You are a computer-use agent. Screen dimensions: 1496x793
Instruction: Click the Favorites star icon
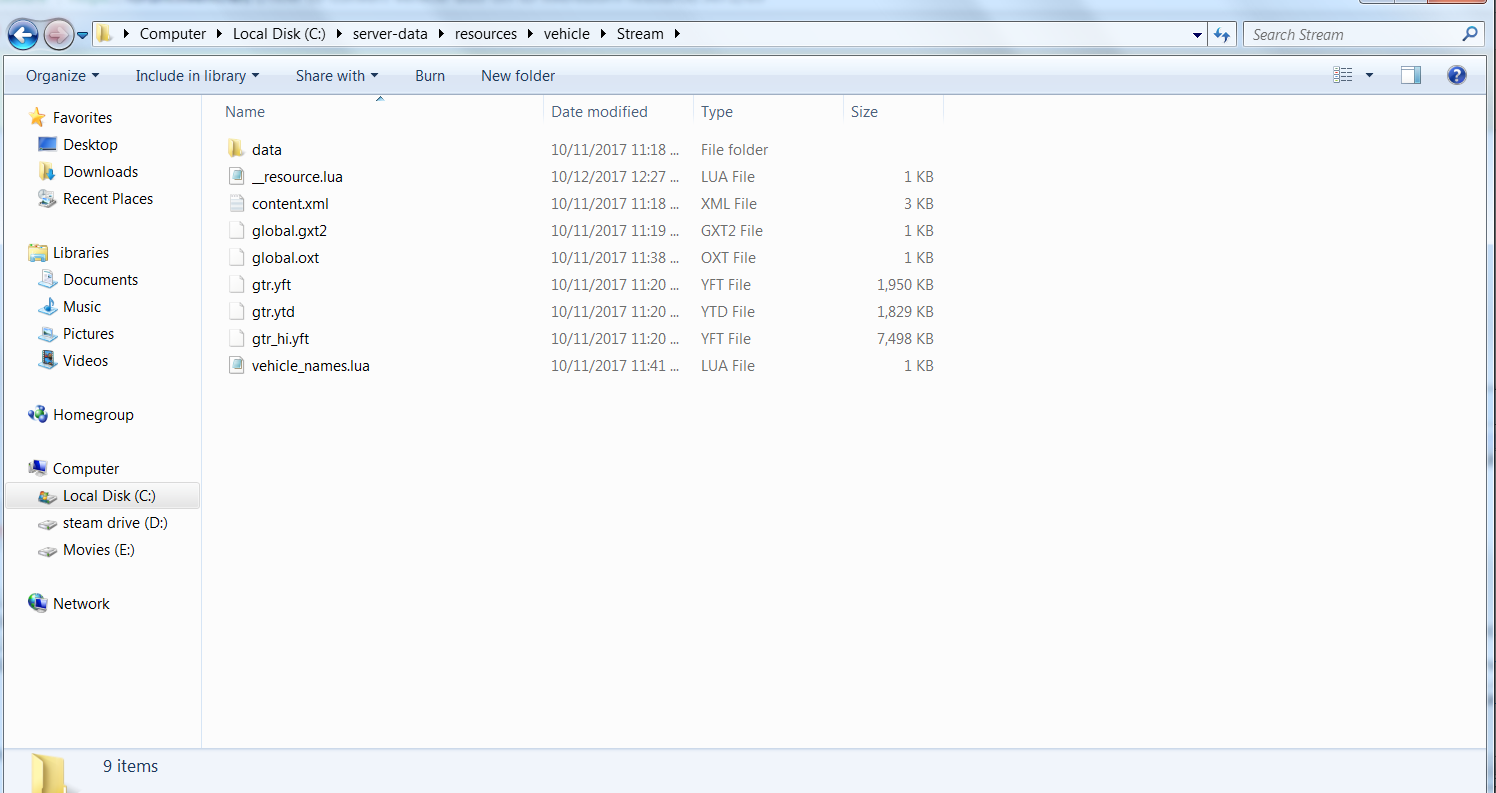[x=38, y=117]
